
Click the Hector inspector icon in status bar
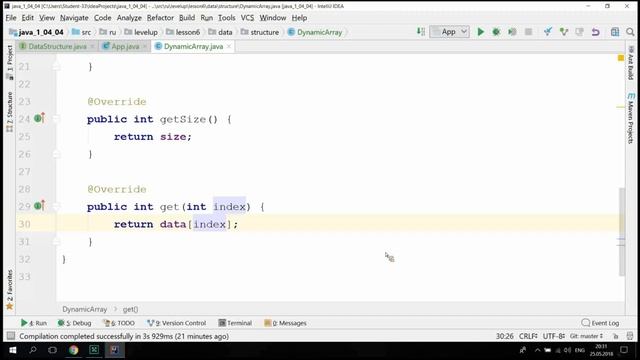click(630, 336)
